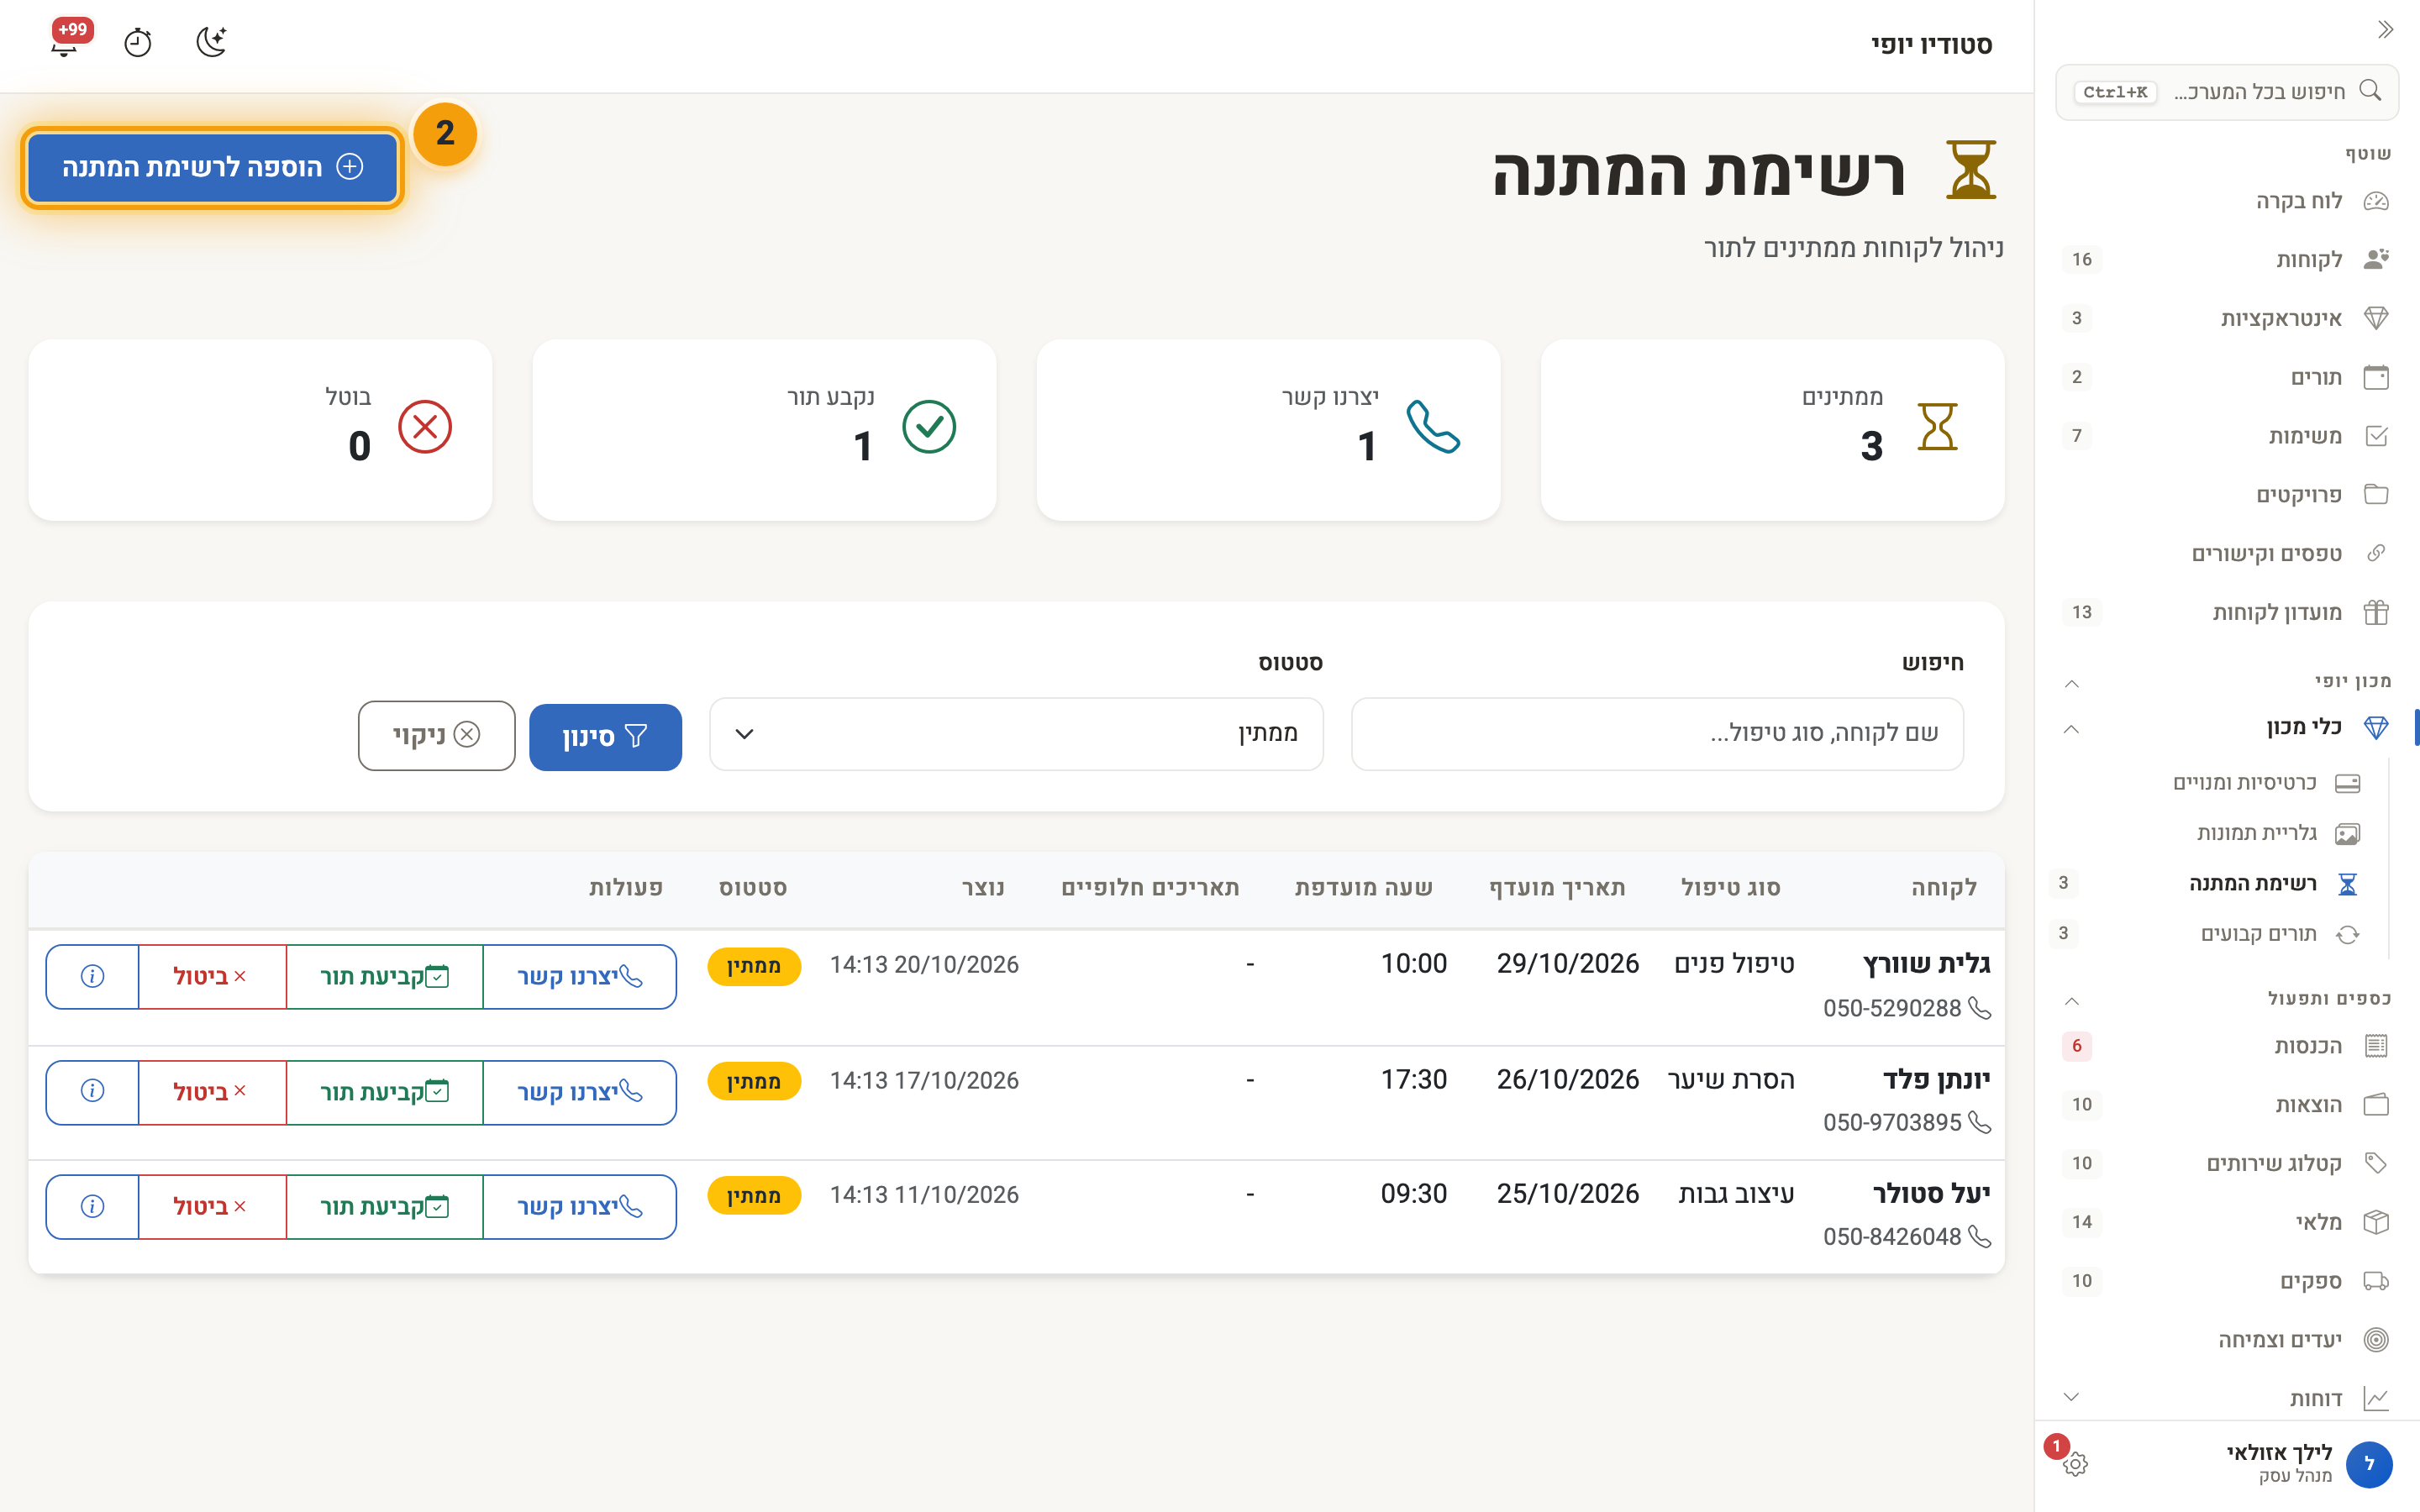Open לקוחות customers sidebar item
2420x1512 pixels.
coord(2227,259)
